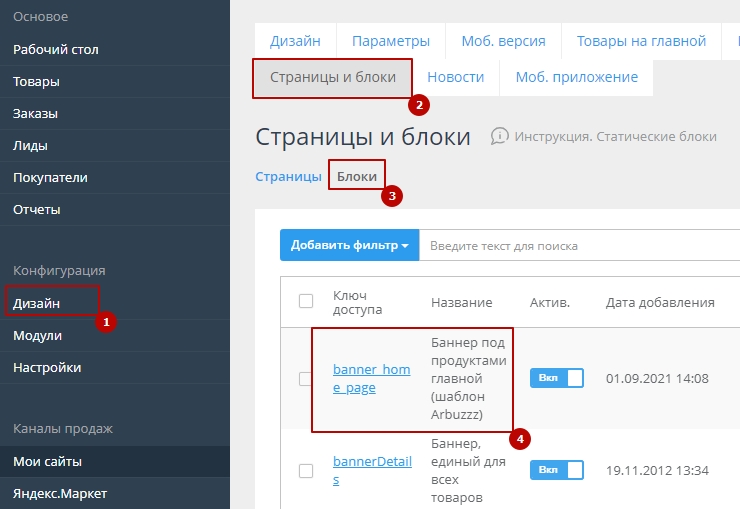Switch to the Страницы sub-section link

click(x=288, y=177)
